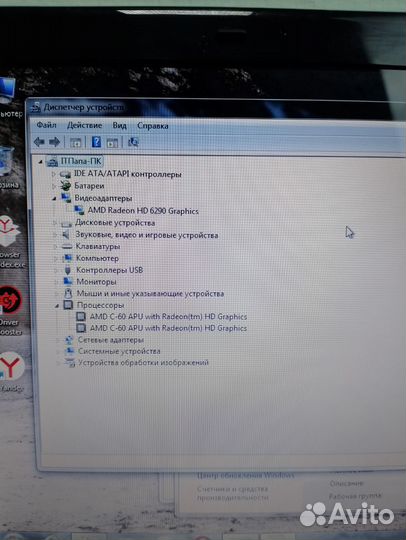
Task: Open the Справка menu
Action: coord(153,126)
